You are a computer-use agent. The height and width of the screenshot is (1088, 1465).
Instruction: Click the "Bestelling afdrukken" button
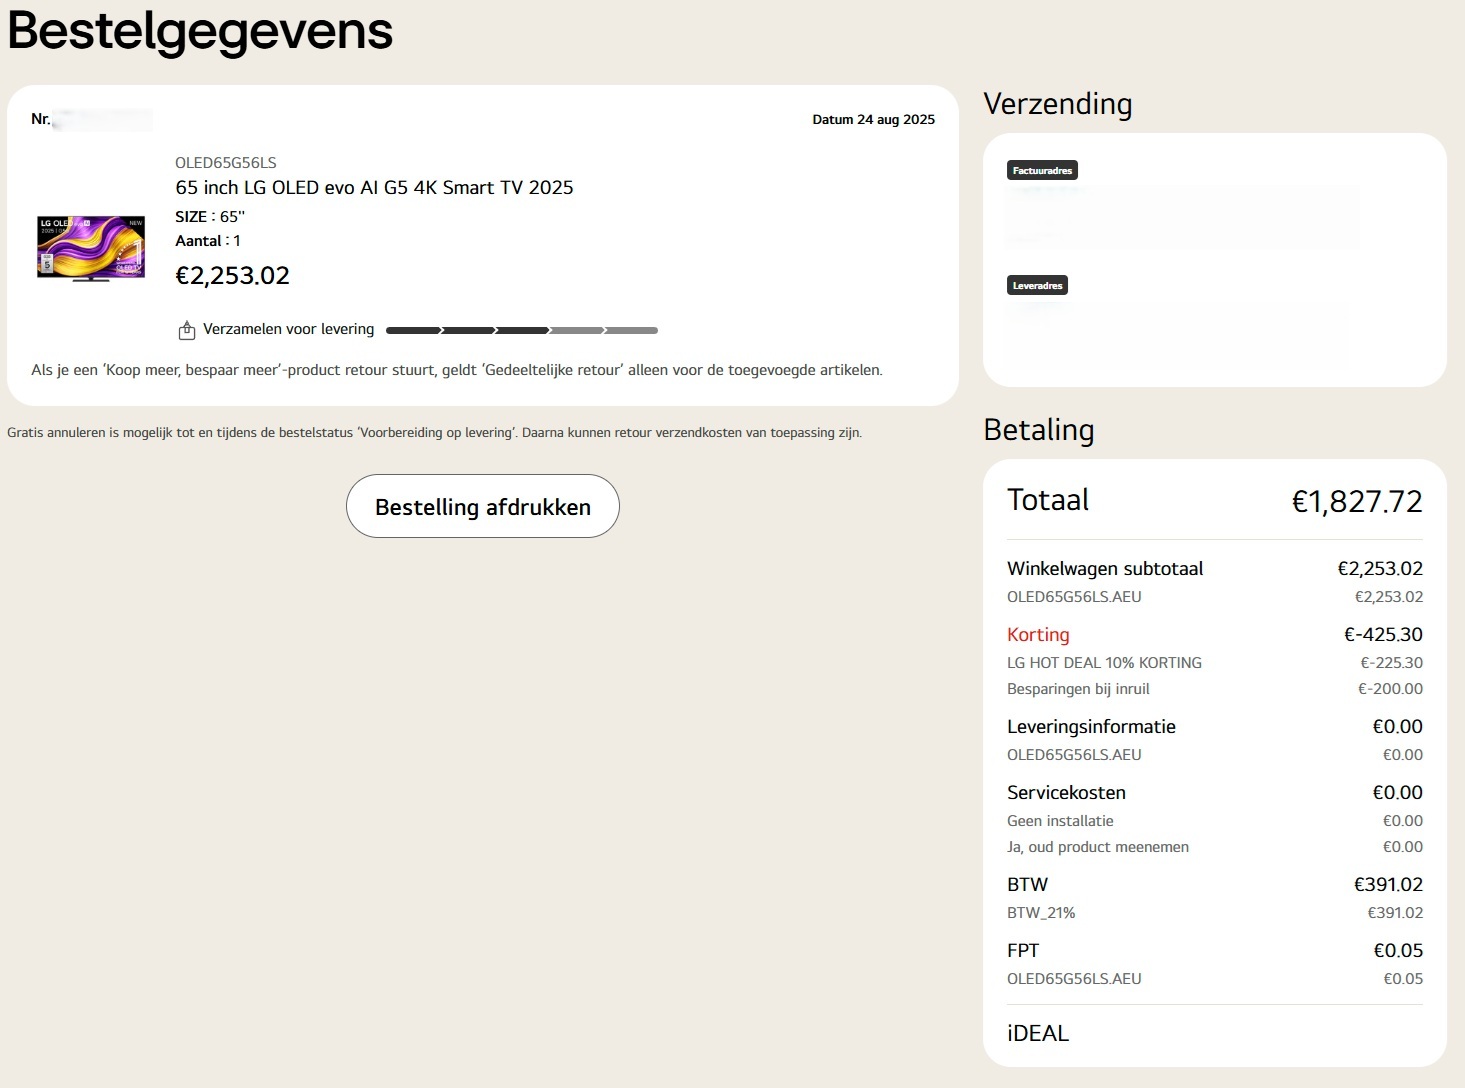[x=483, y=506]
